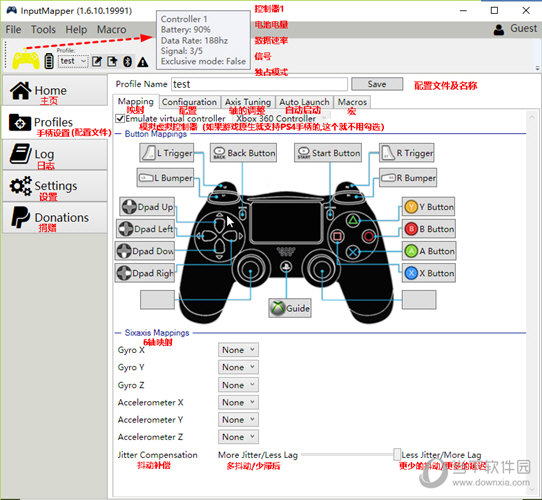Switch to the Auto Launch tab

pyautogui.click(x=304, y=102)
